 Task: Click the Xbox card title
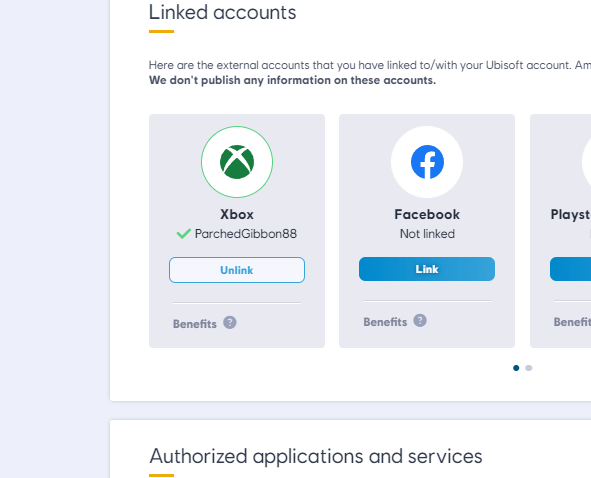click(x=237, y=214)
